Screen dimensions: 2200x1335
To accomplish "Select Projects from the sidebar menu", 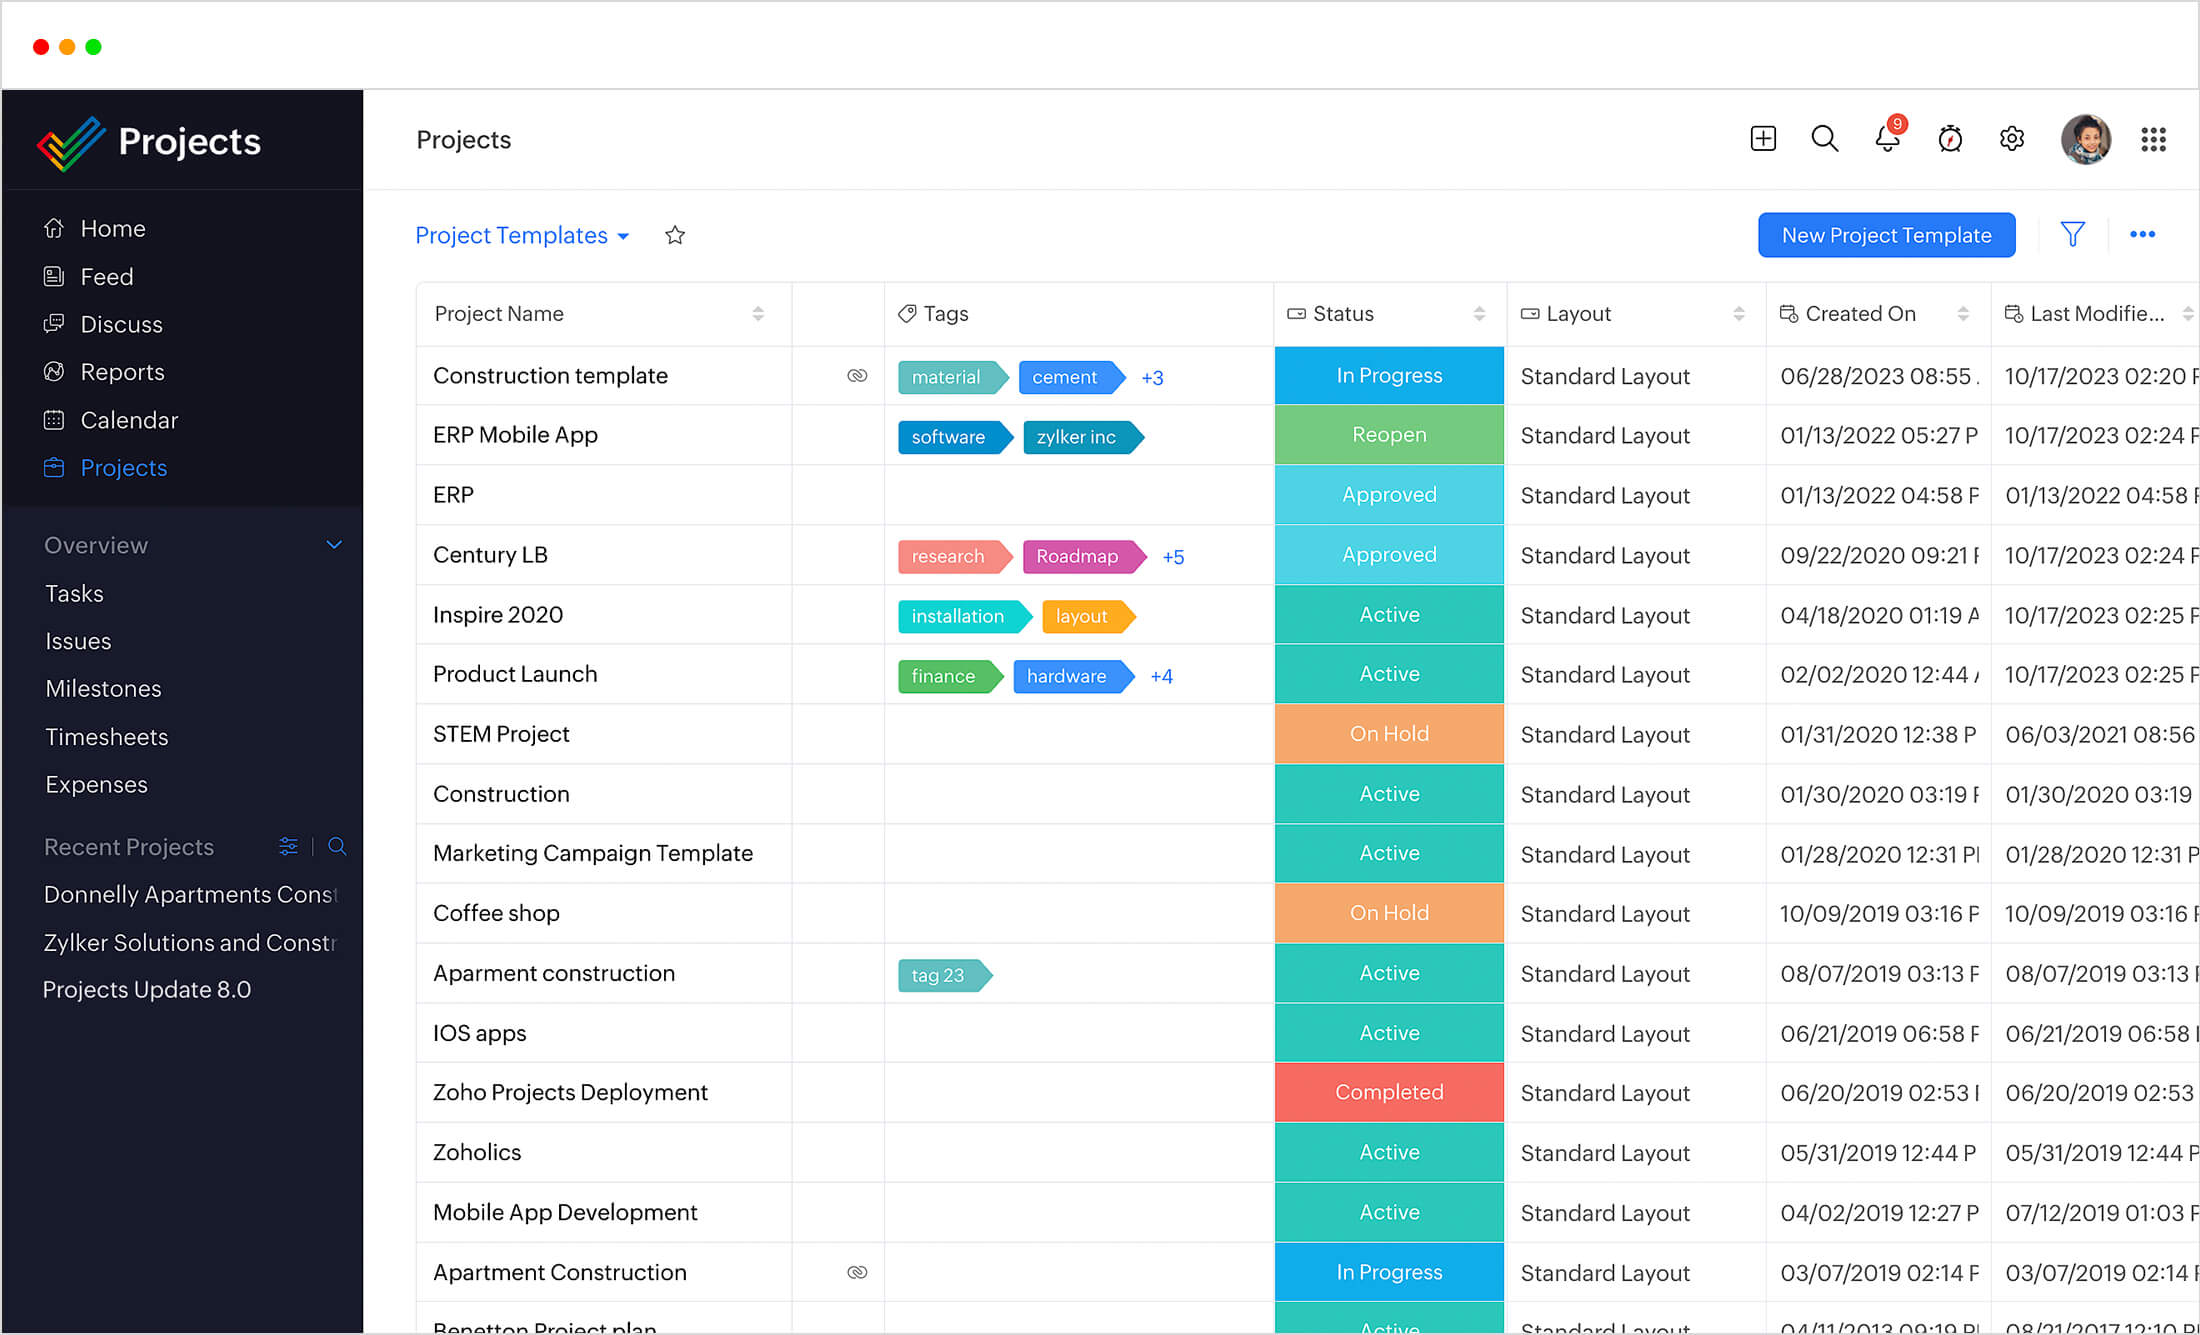I will pos(123,466).
